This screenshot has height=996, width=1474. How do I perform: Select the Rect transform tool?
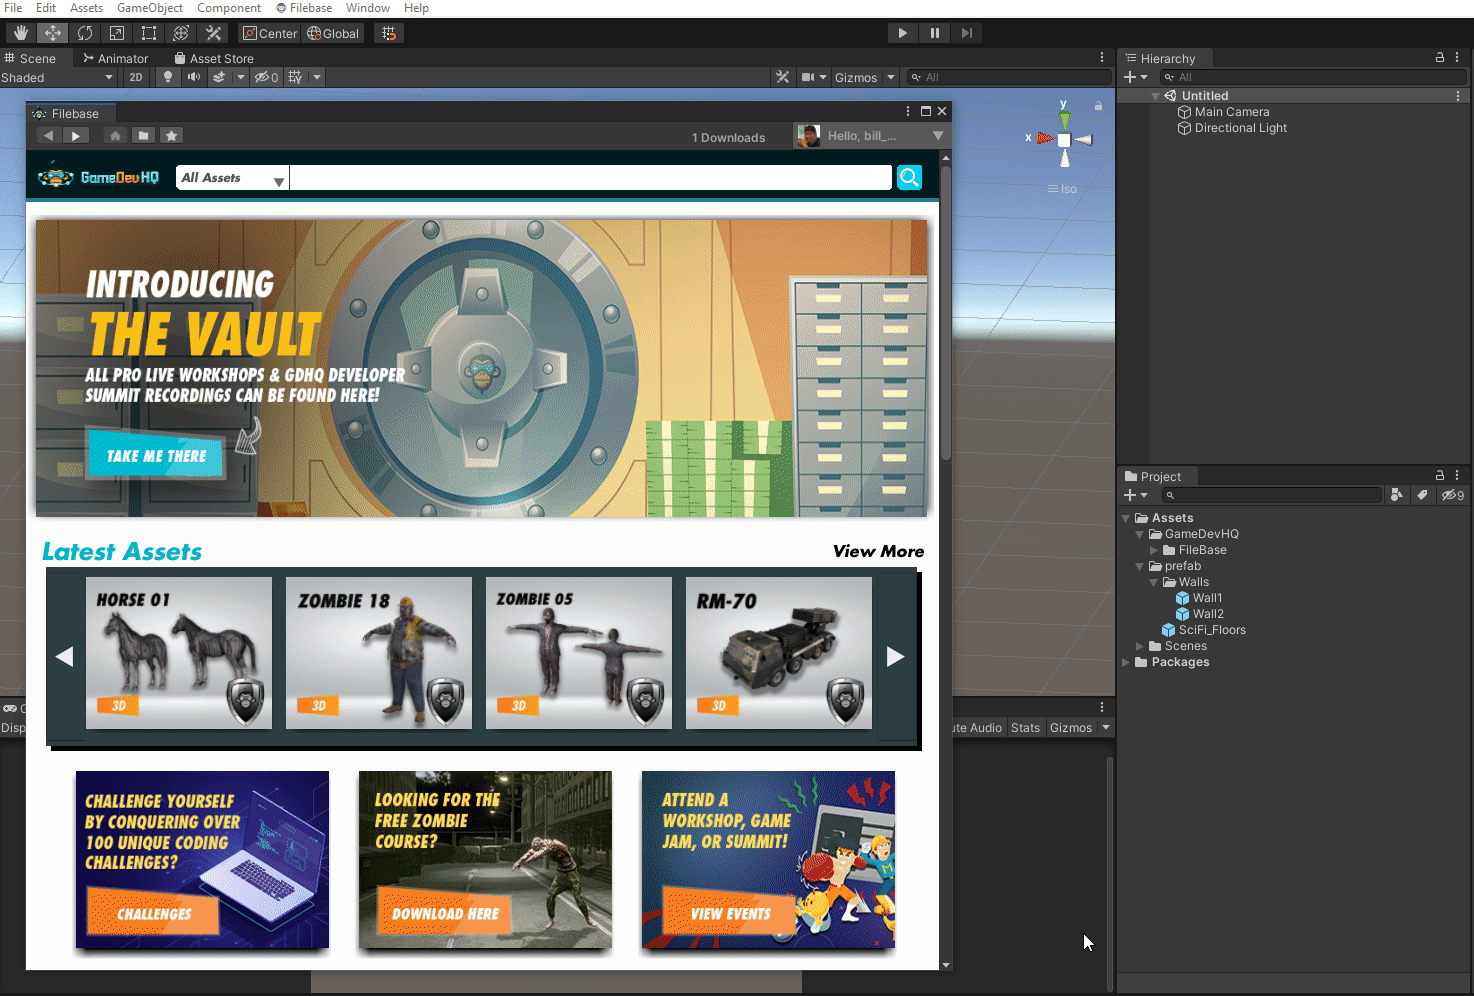[x=149, y=33]
